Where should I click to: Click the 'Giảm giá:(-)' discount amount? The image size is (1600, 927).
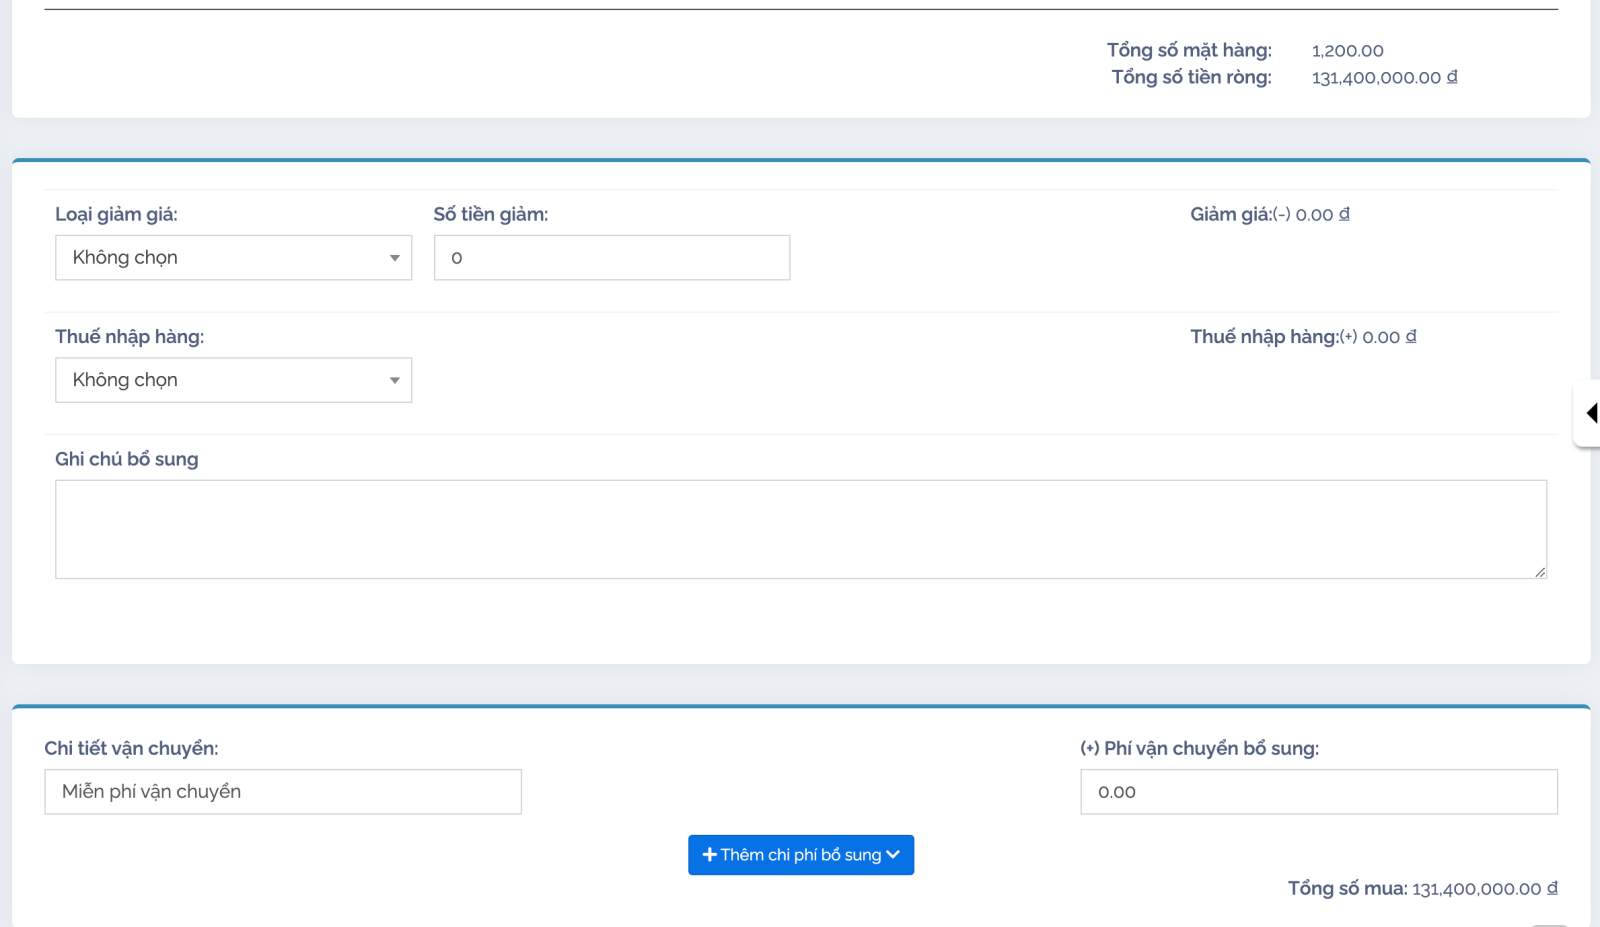(1322, 215)
